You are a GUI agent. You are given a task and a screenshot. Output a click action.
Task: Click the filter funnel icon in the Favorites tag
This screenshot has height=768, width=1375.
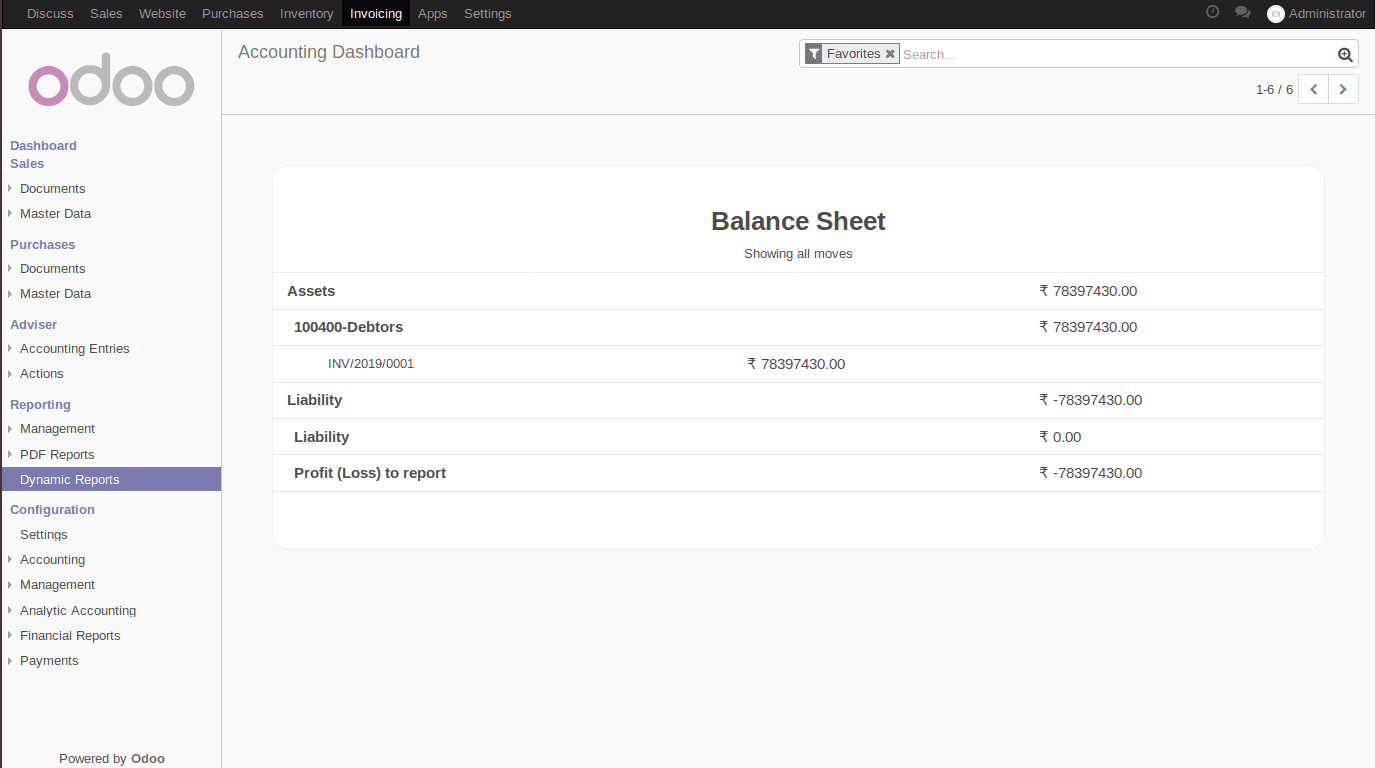pos(814,54)
